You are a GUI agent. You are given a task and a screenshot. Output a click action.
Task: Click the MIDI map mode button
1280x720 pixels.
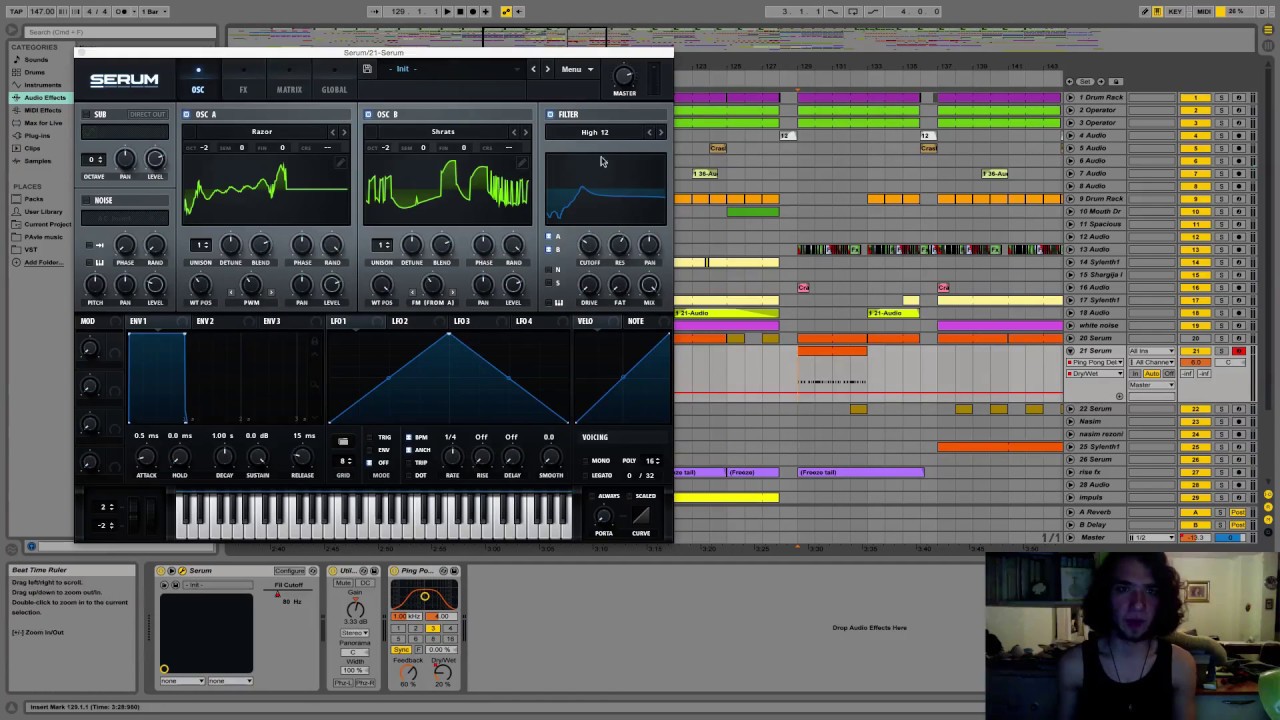(x=1204, y=11)
